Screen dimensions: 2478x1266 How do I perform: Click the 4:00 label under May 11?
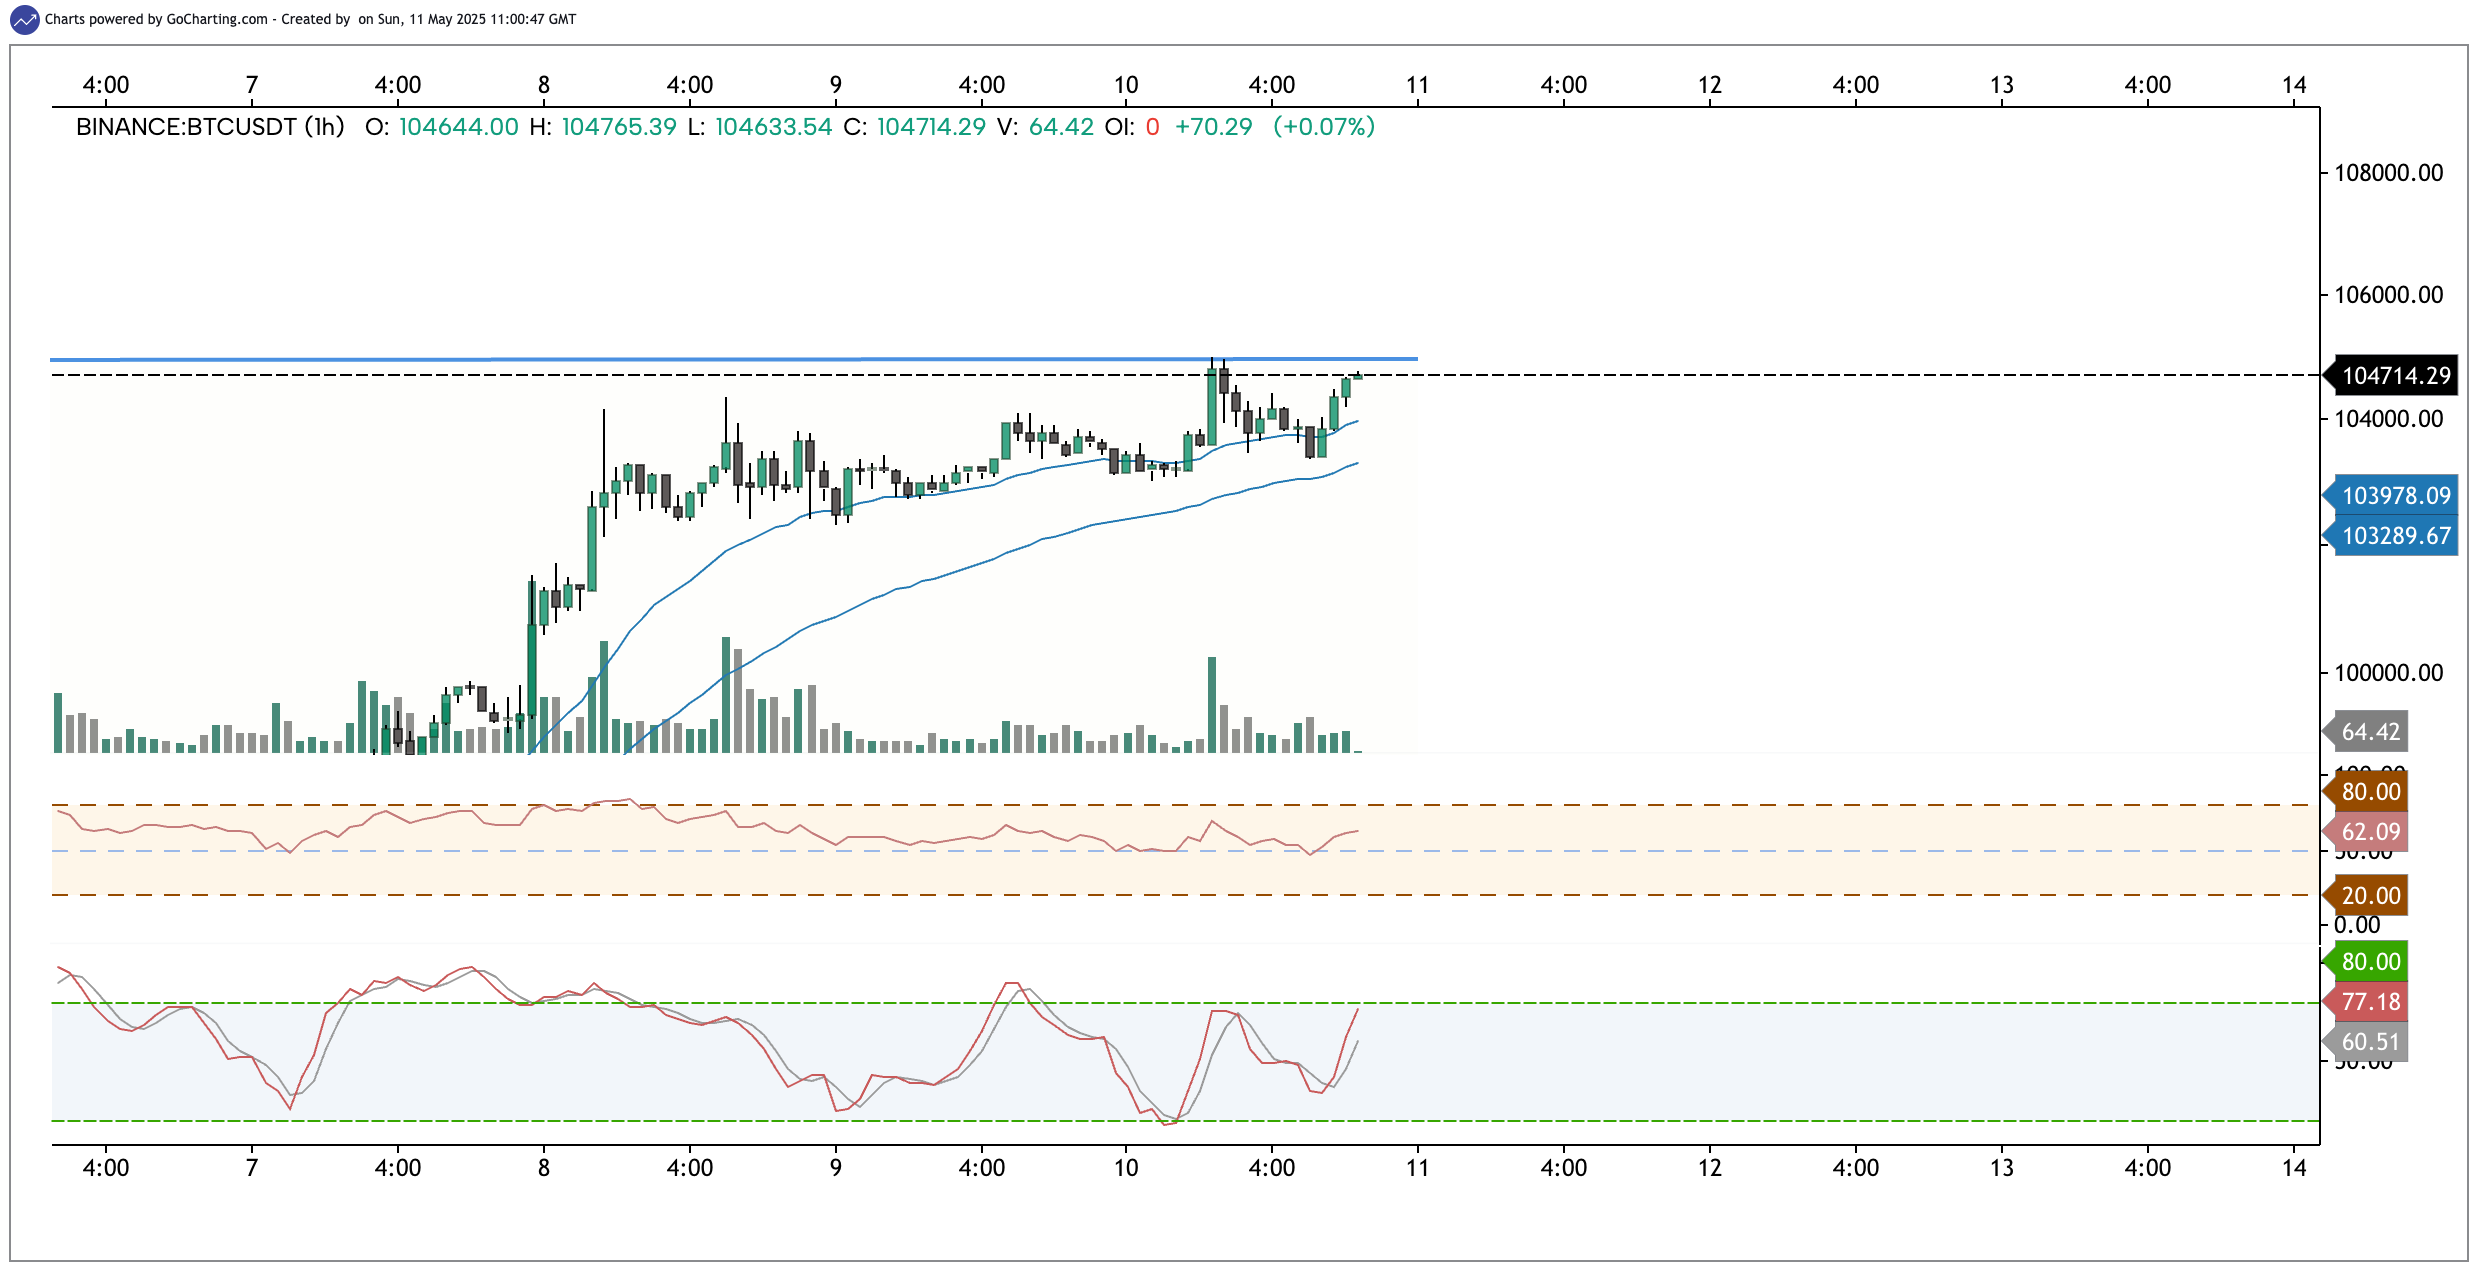1564,1169
